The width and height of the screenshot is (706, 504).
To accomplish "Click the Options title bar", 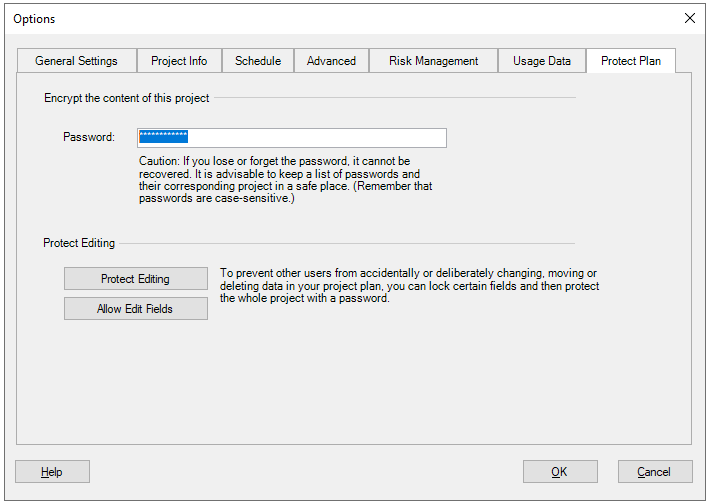I will (x=300, y=18).
